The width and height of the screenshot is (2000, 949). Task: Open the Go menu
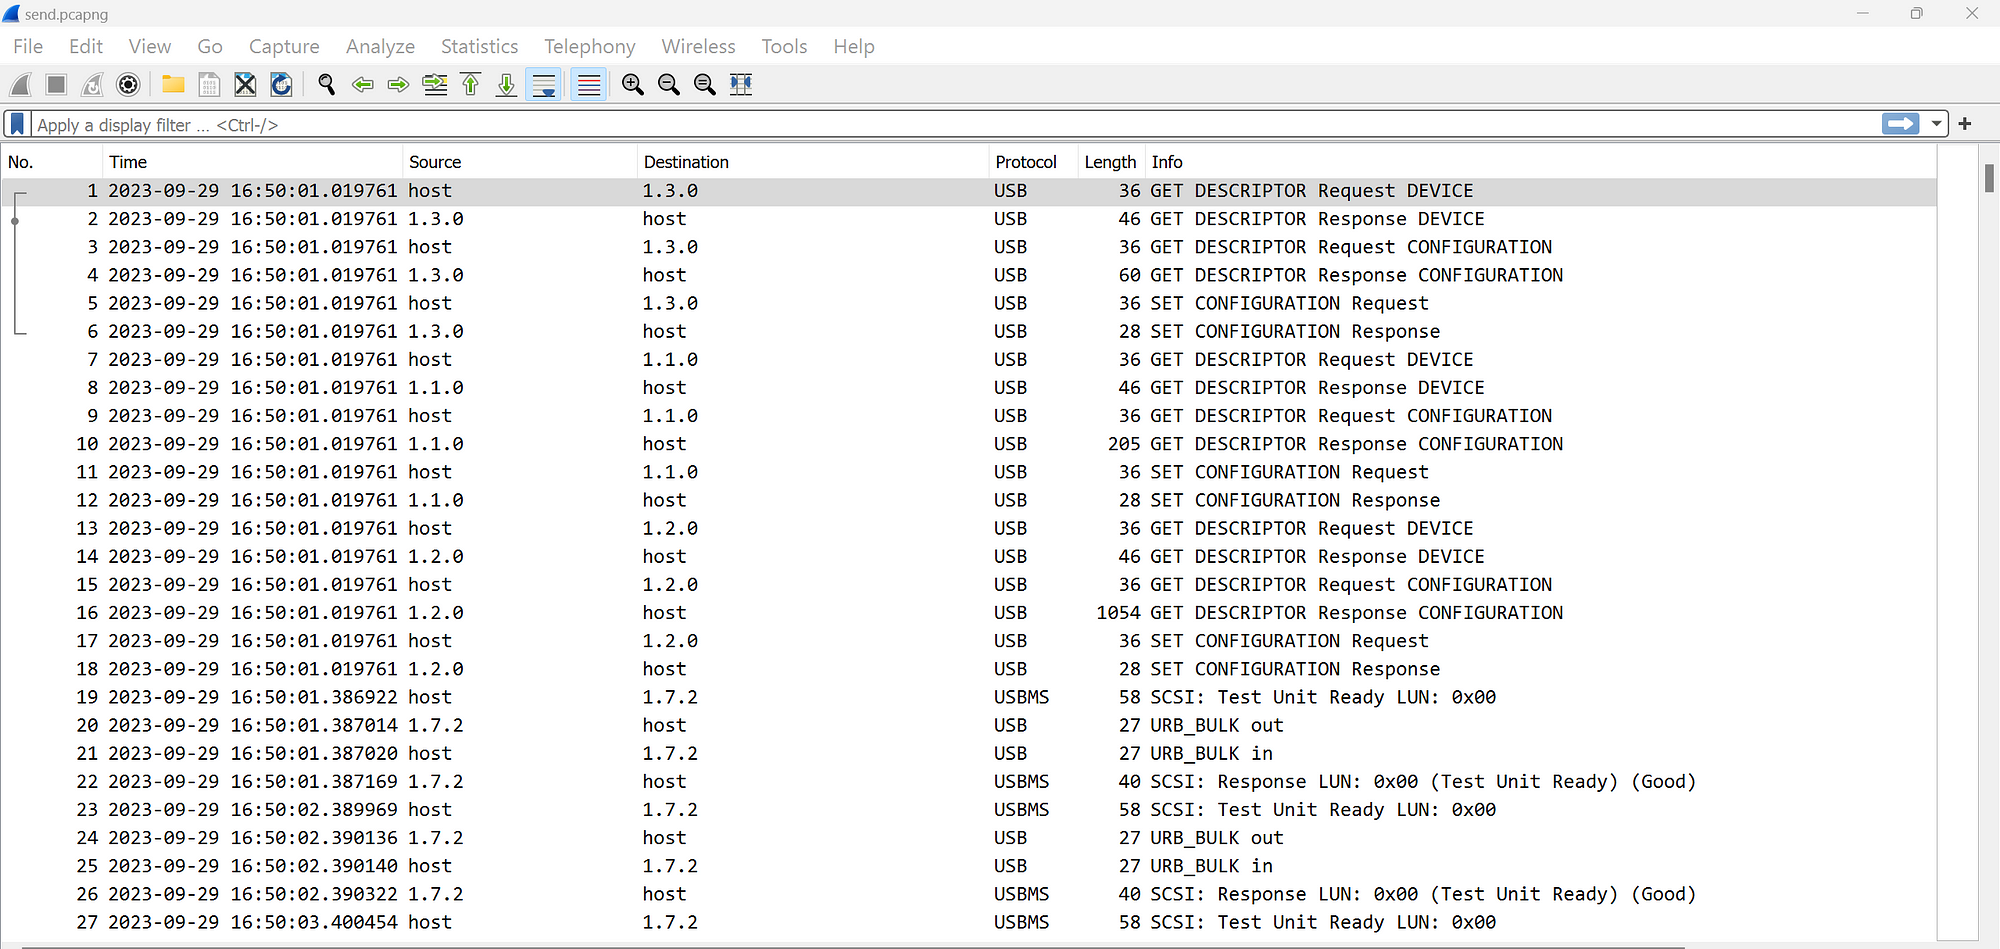point(210,46)
